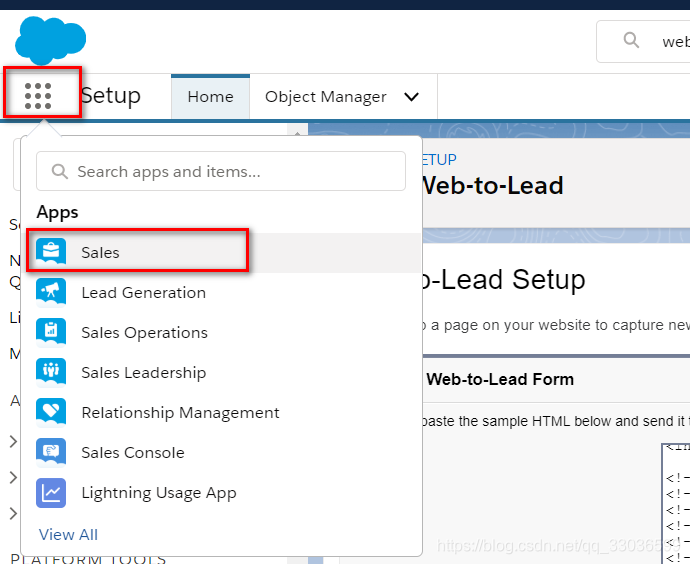
Task: Launch the Sales Console app
Action: pyautogui.click(x=223, y=453)
